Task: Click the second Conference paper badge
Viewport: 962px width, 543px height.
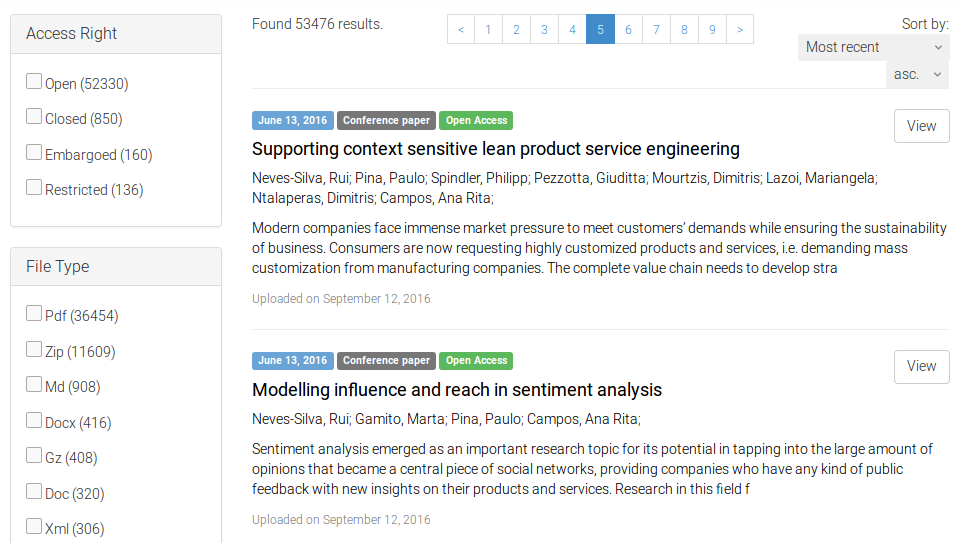Action: point(386,360)
